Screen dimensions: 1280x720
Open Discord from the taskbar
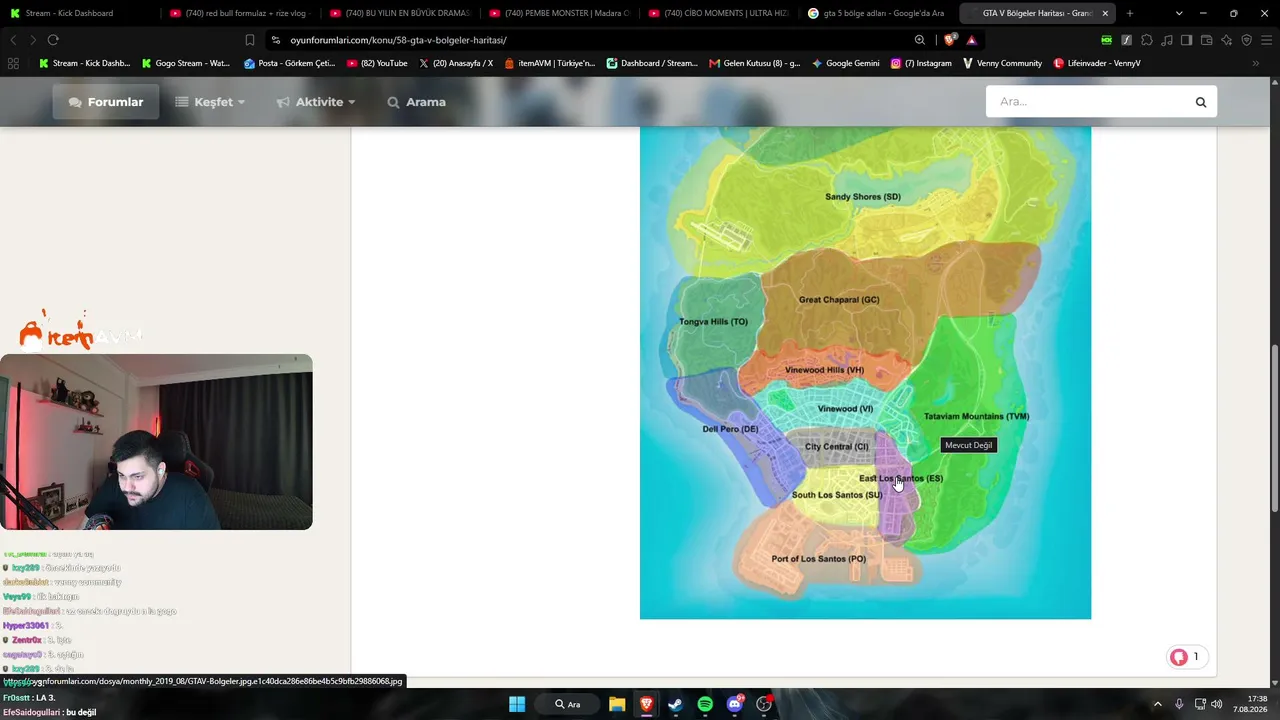click(735, 704)
